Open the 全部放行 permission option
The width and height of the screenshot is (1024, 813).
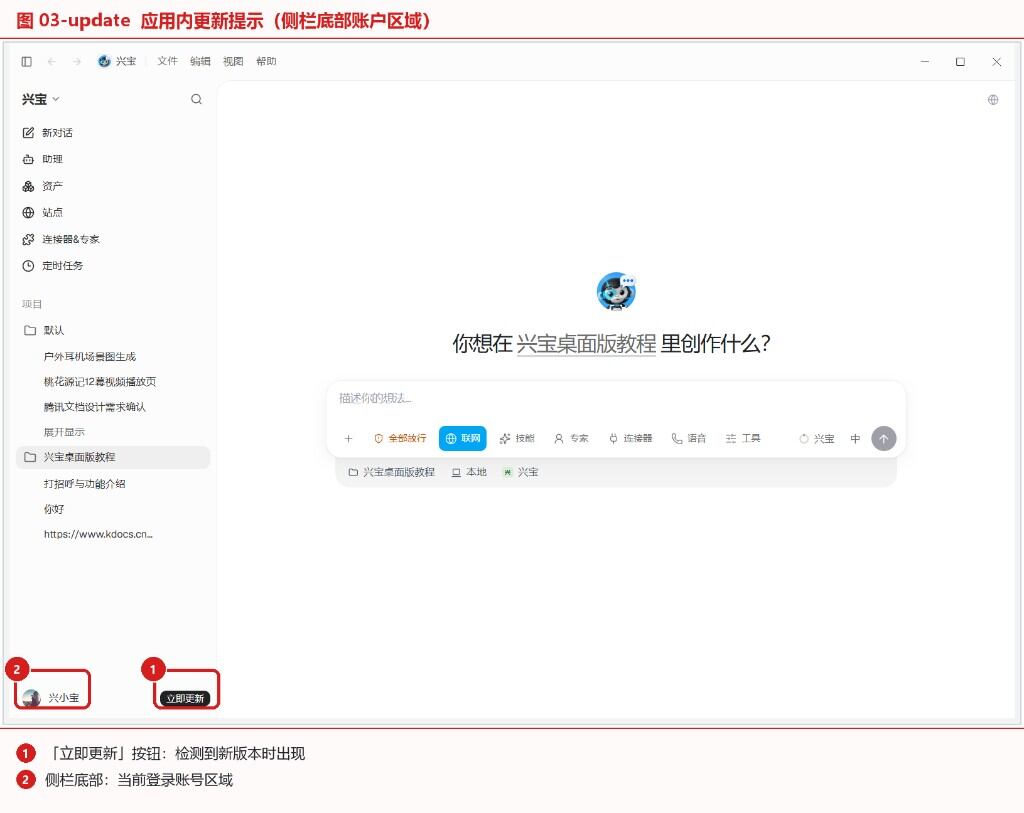click(400, 439)
